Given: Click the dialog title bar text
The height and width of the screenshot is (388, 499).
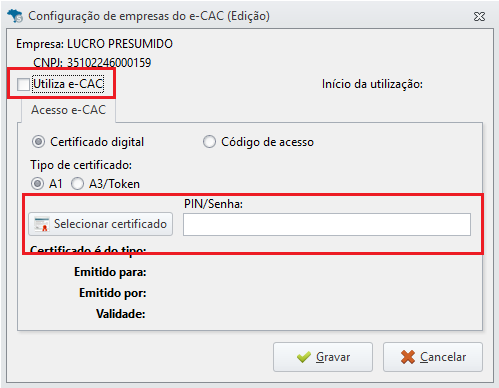Looking at the screenshot, I should click(149, 16).
